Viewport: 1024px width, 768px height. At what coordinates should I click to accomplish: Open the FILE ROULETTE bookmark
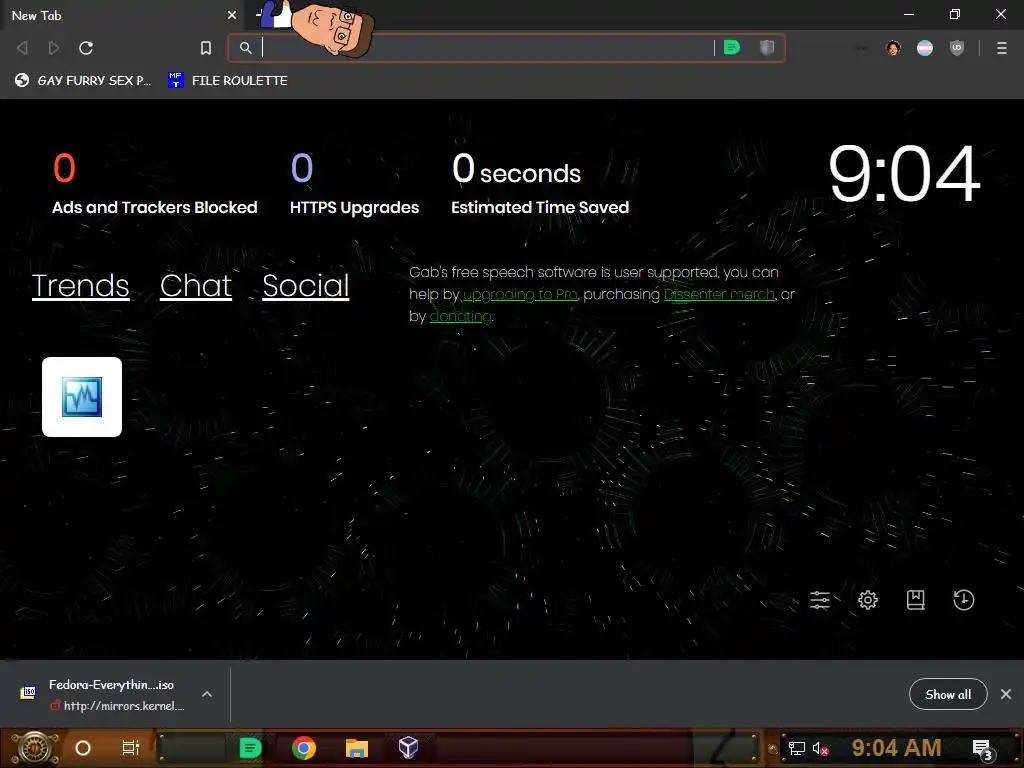coord(227,80)
